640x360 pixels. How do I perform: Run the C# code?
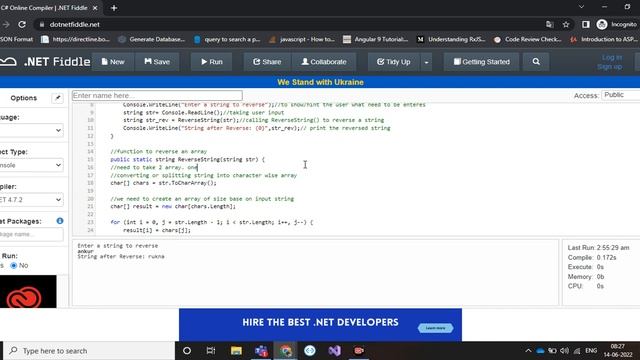click(x=211, y=62)
